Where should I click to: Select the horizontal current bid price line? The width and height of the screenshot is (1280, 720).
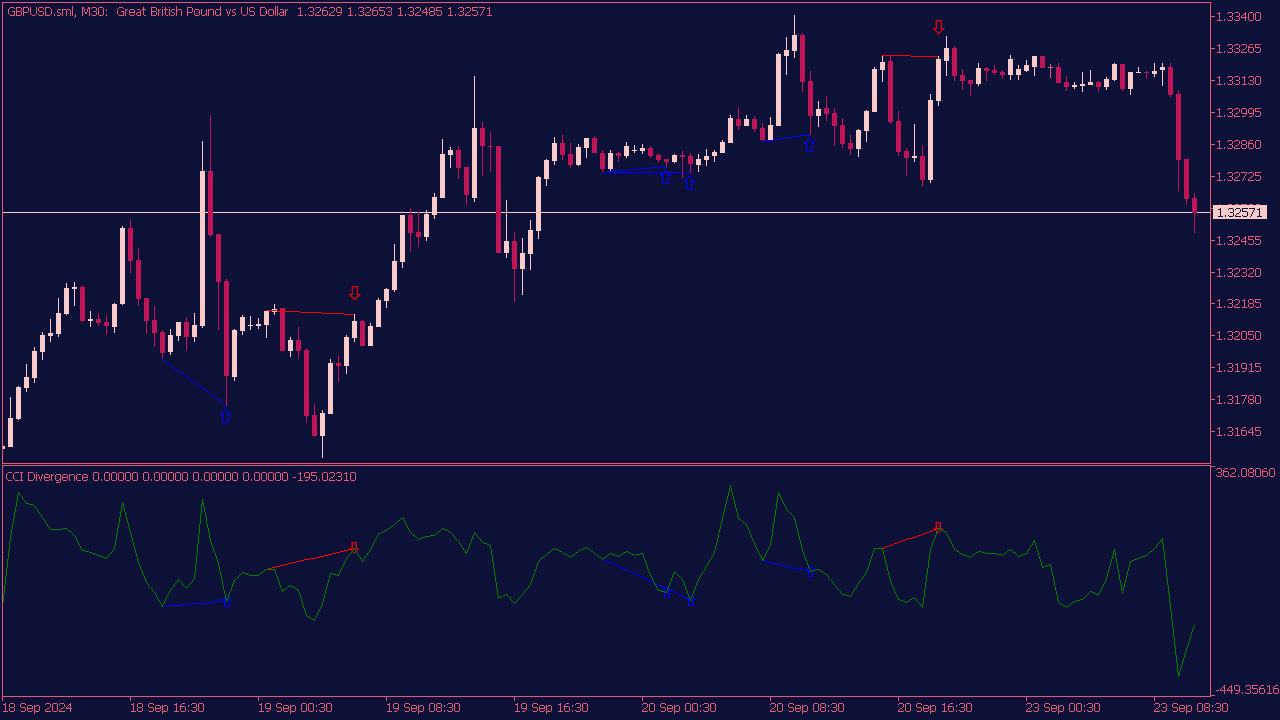[605, 212]
